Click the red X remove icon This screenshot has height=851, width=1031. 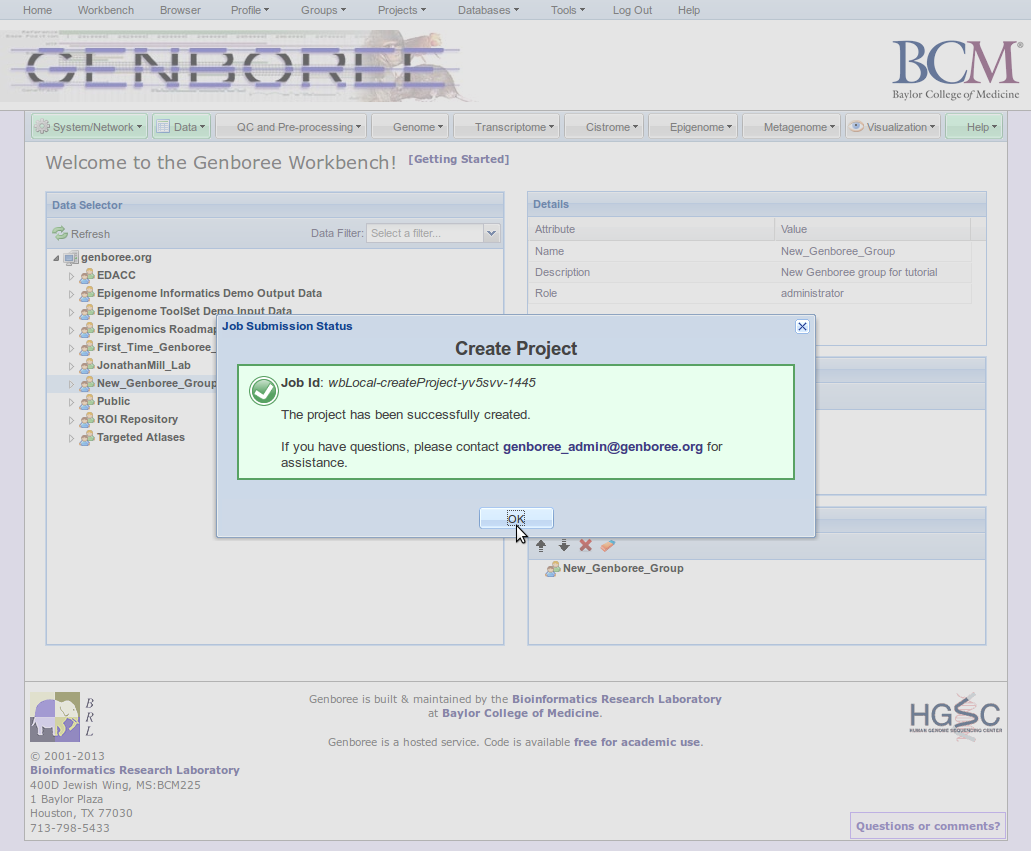point(586,545)
